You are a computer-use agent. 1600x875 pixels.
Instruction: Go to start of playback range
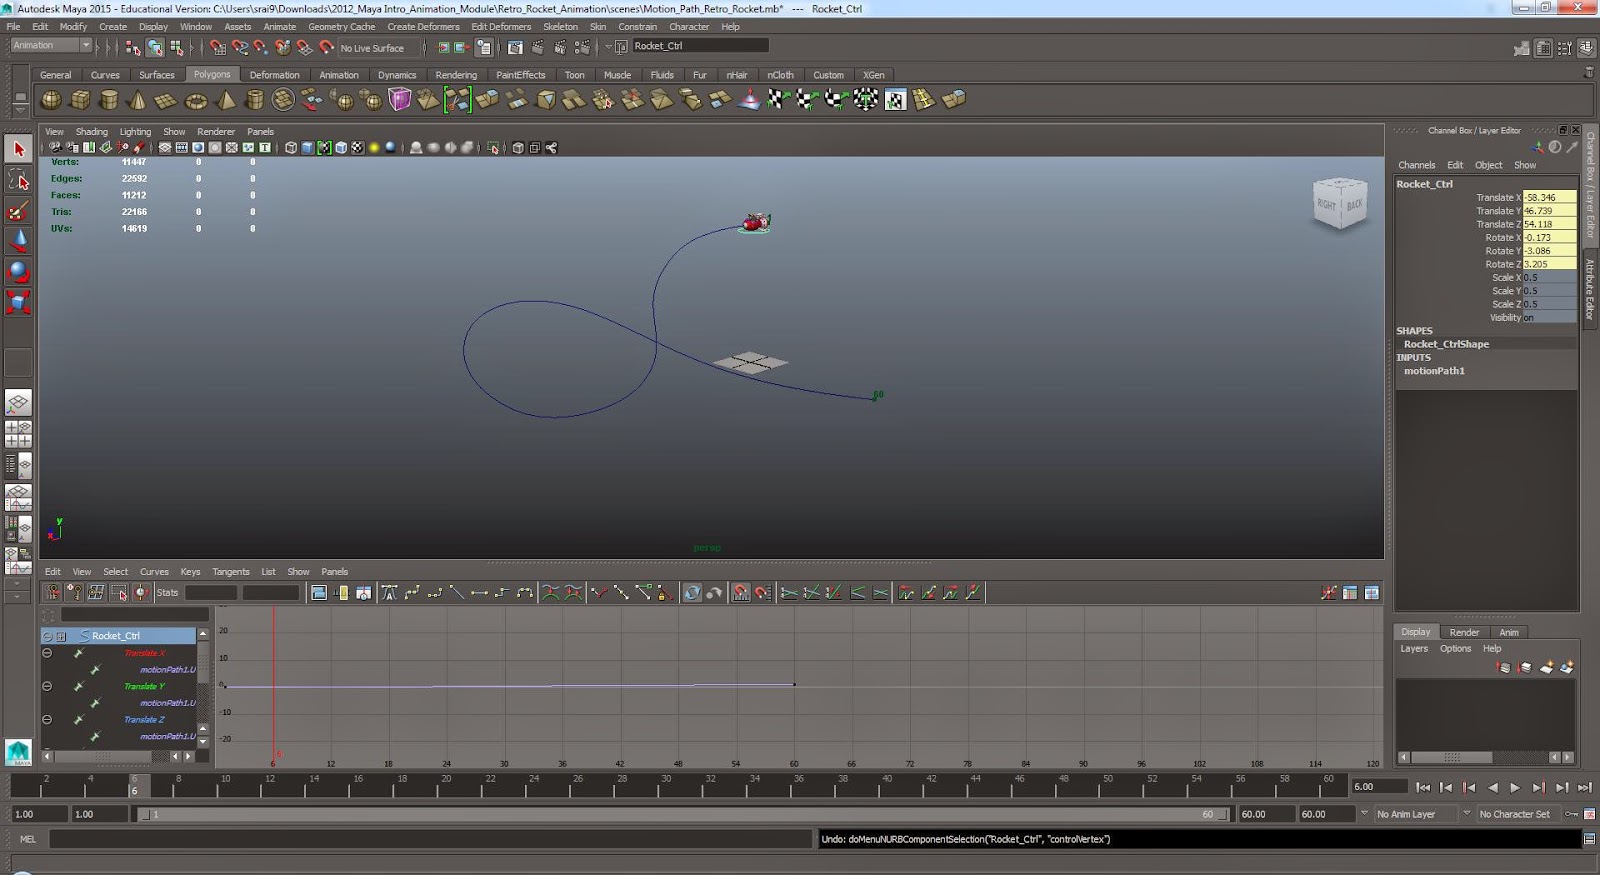click(x=1423, y=788)
